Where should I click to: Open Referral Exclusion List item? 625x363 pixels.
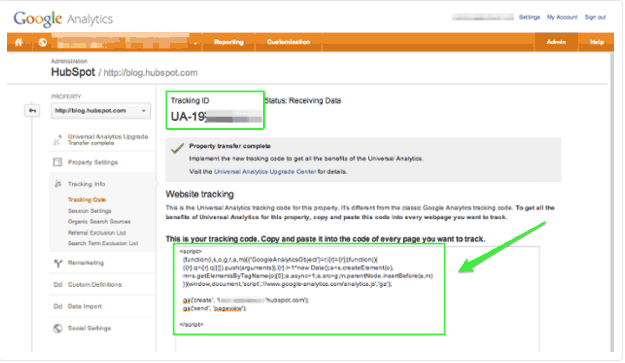(97, 233)
